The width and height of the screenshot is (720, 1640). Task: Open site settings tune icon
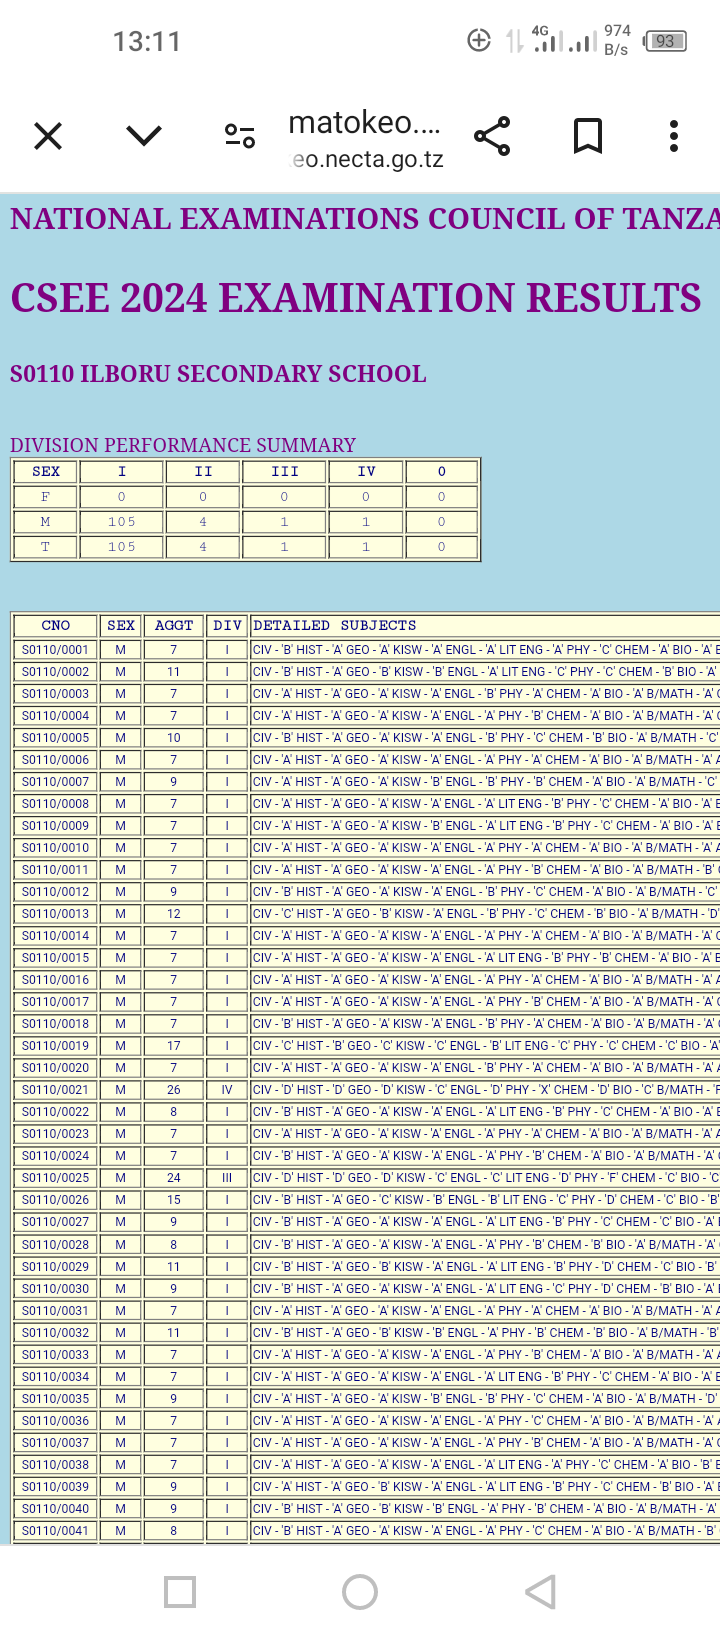click(x=240, y=136)
